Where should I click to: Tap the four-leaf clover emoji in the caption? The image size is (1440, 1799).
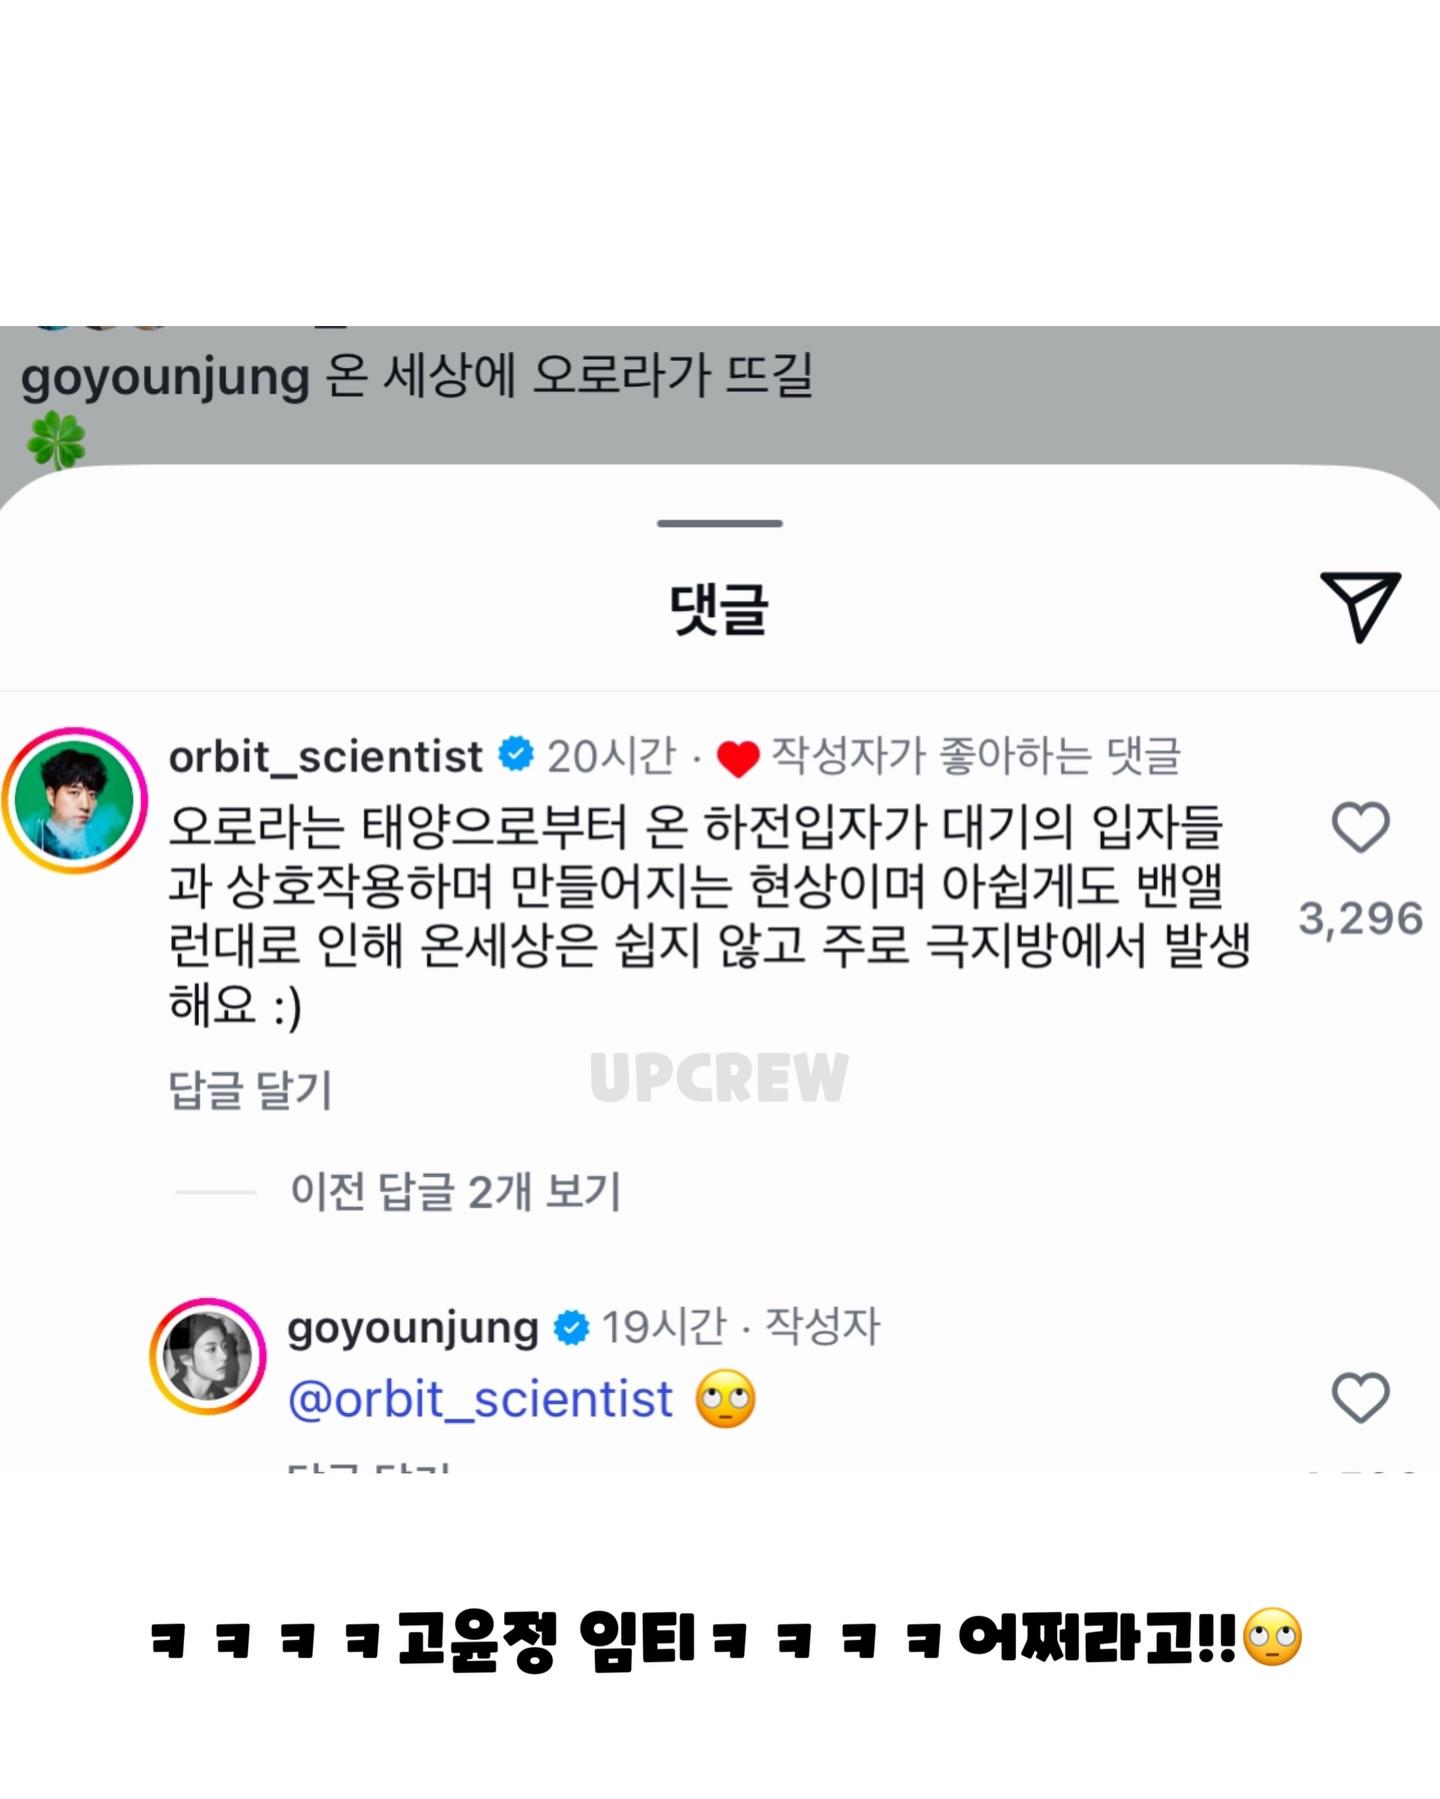[x=56, y=441]
